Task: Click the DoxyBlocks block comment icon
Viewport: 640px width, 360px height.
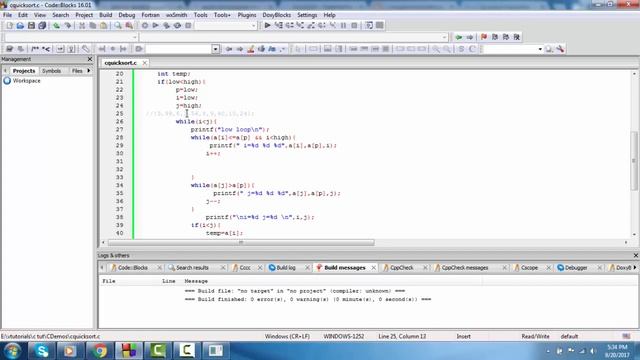Action: tap(35, 49)
